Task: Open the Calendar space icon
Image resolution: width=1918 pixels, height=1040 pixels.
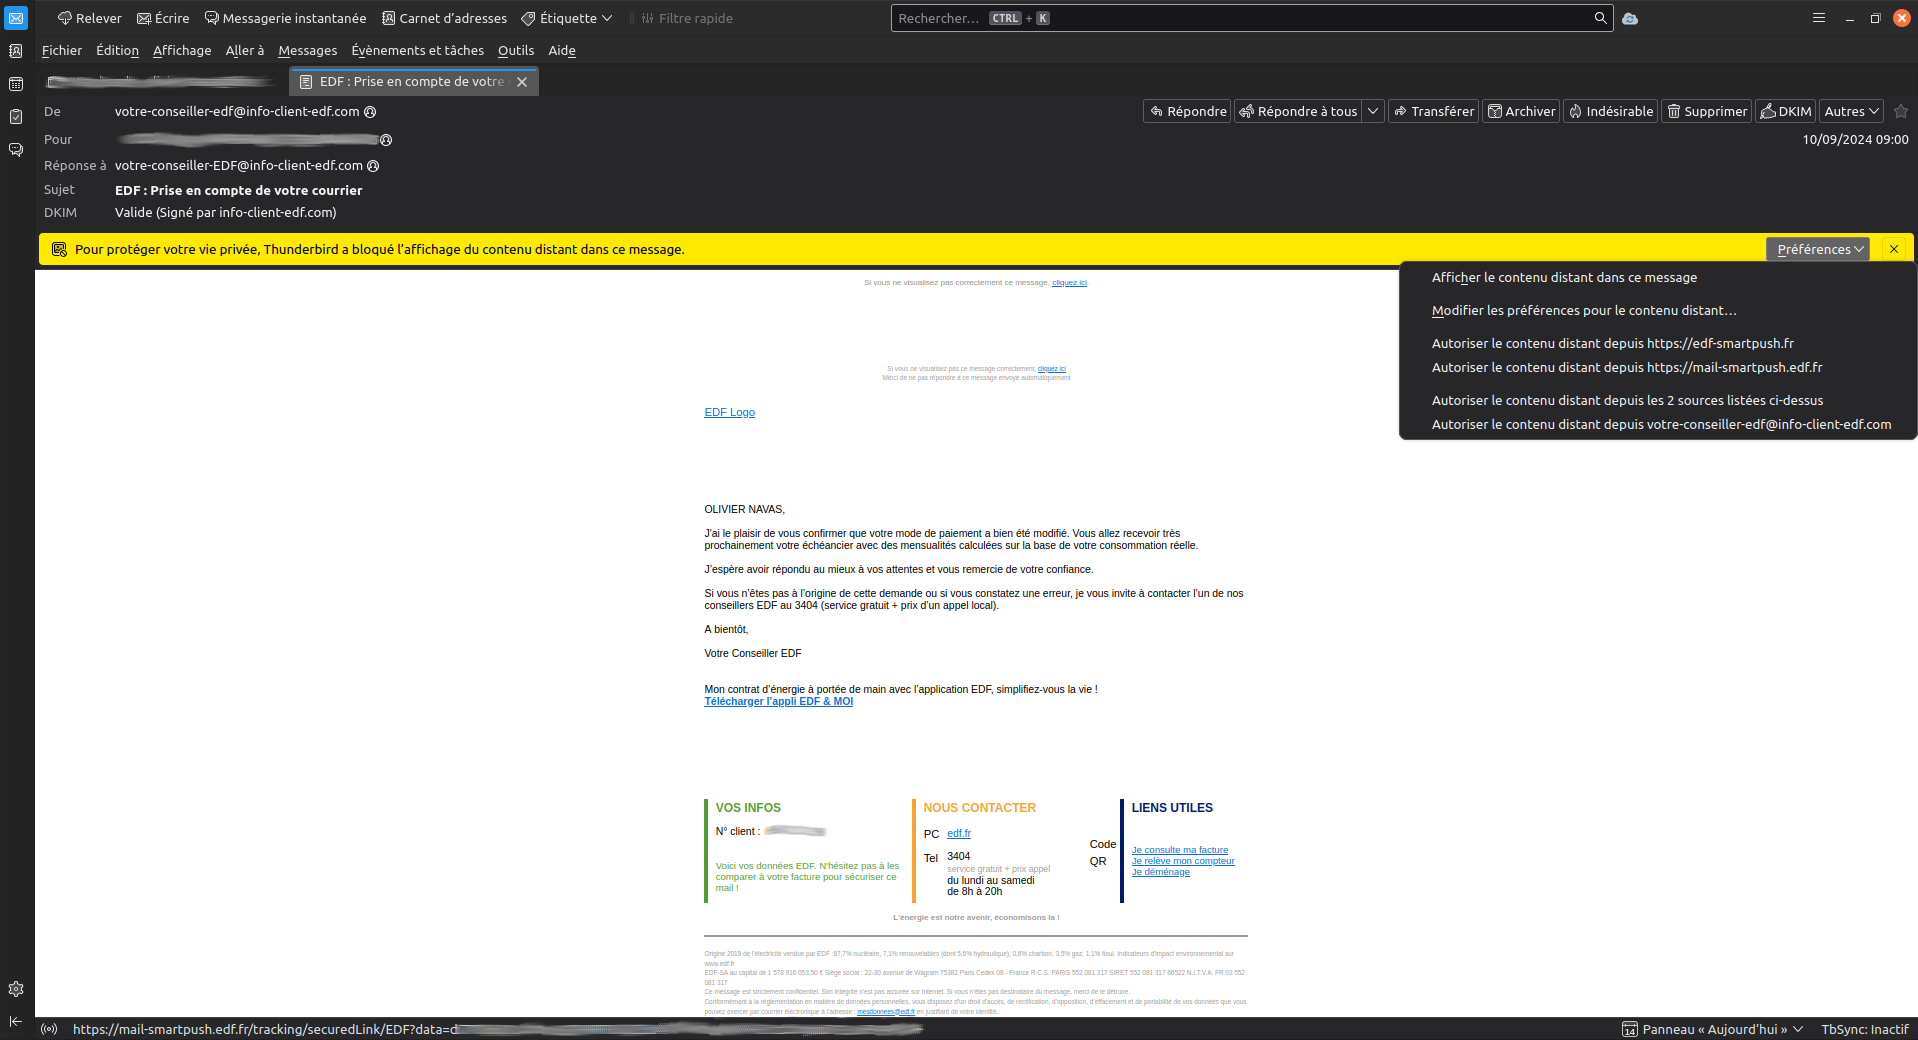Action: 16,84
